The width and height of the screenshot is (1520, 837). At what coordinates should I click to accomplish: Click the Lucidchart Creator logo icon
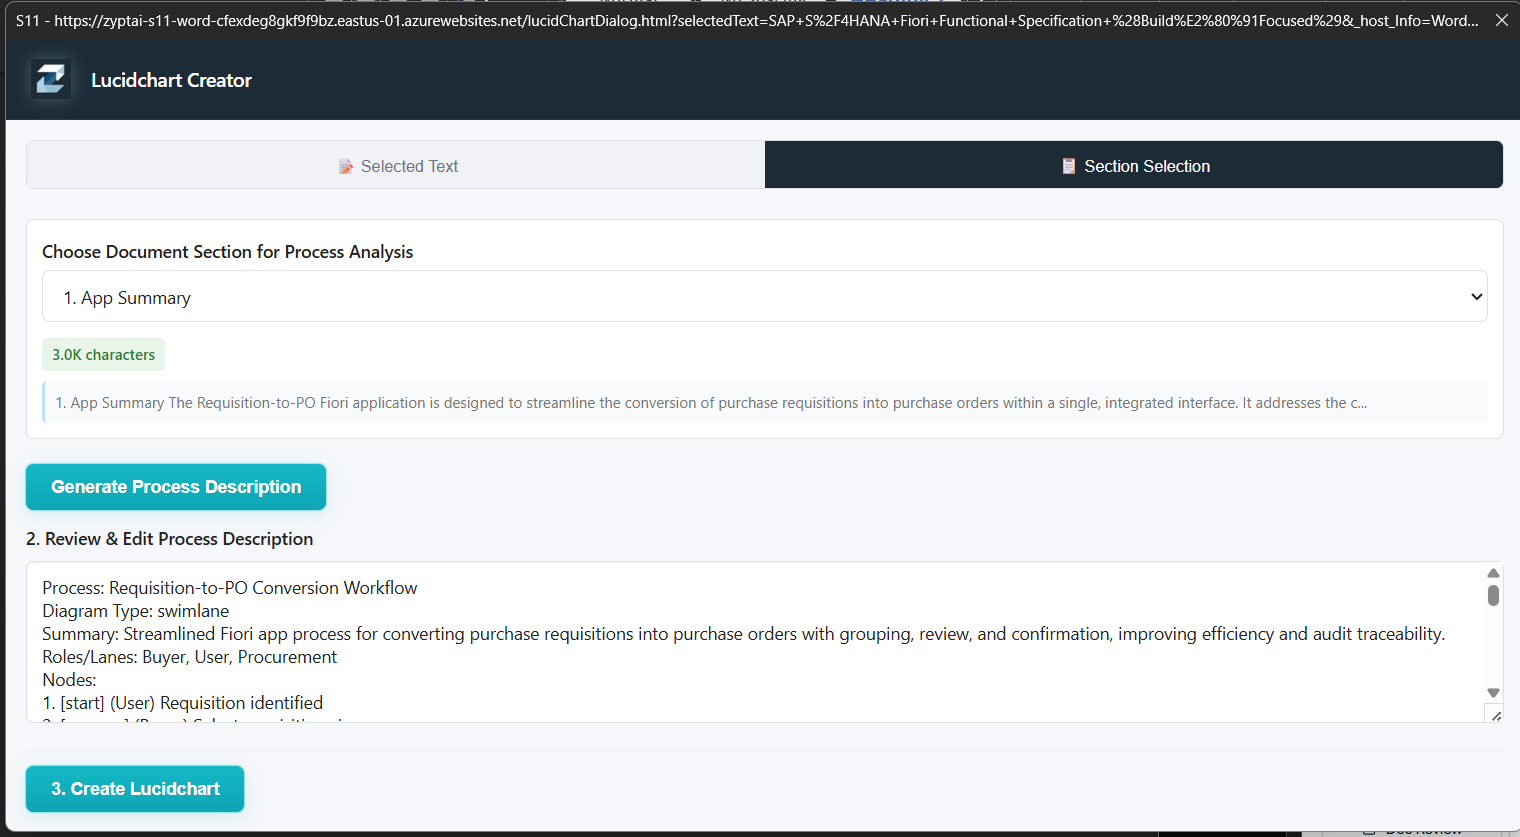[50, 79]
